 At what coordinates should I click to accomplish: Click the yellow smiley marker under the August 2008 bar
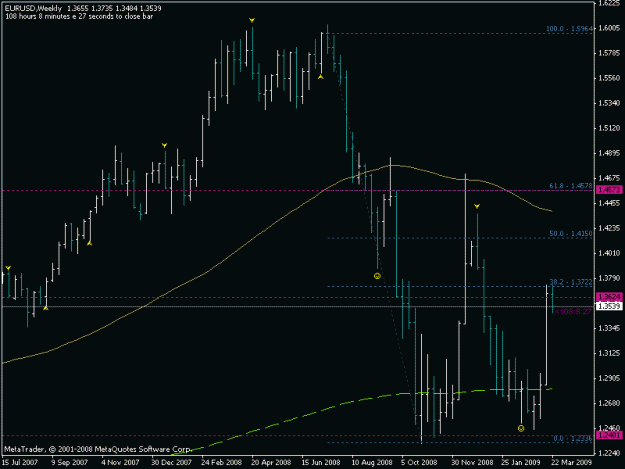click(x=377, y=276)
